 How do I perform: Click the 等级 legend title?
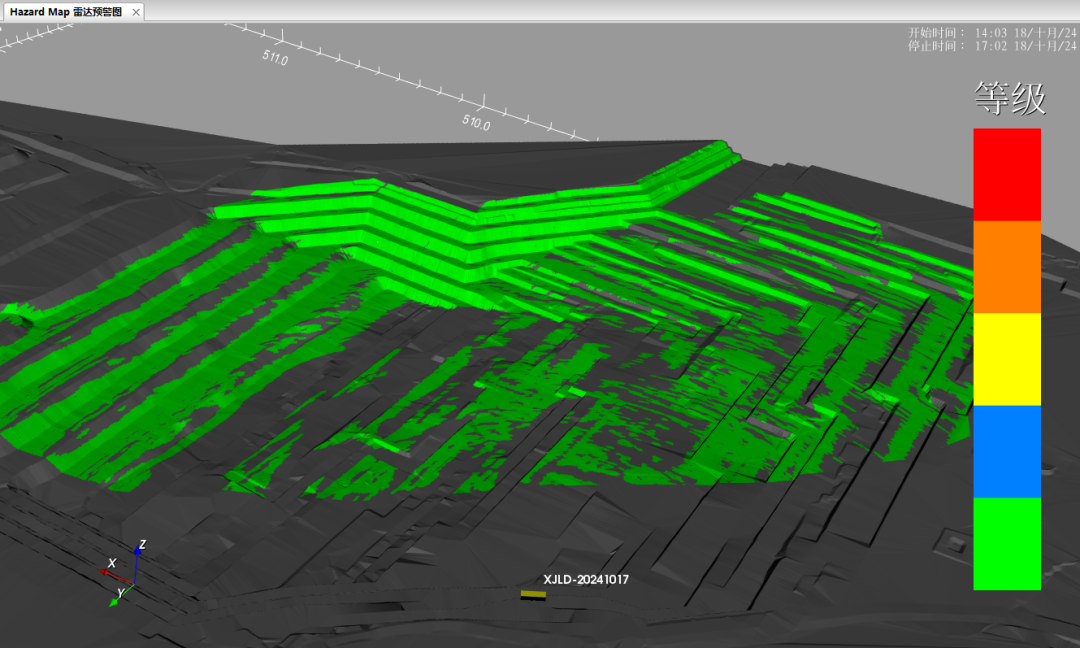point(1010,99)
